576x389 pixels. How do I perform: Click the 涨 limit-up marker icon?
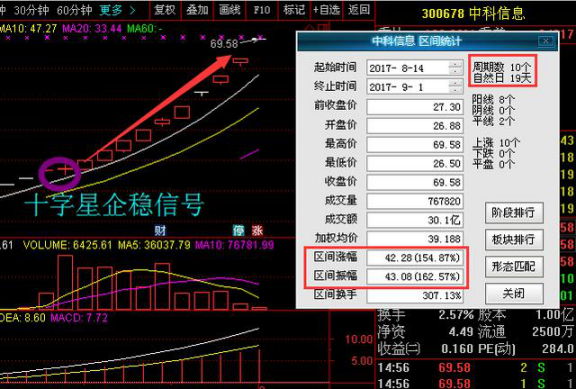(x=257, y=230)
